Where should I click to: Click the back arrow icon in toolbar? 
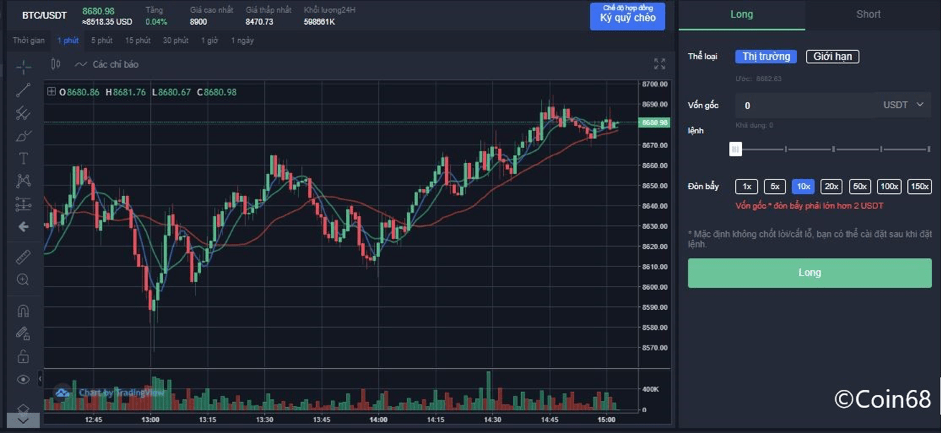[x=23, y=227]
